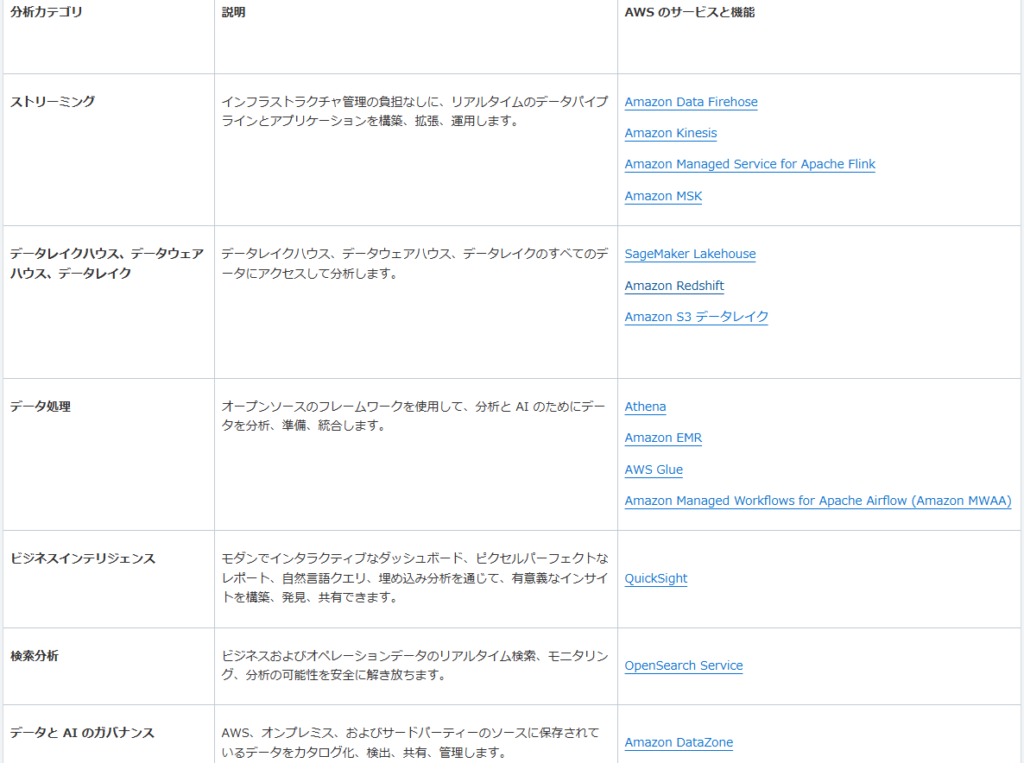Open the Amazon EMR link

[x=663, y=438]
